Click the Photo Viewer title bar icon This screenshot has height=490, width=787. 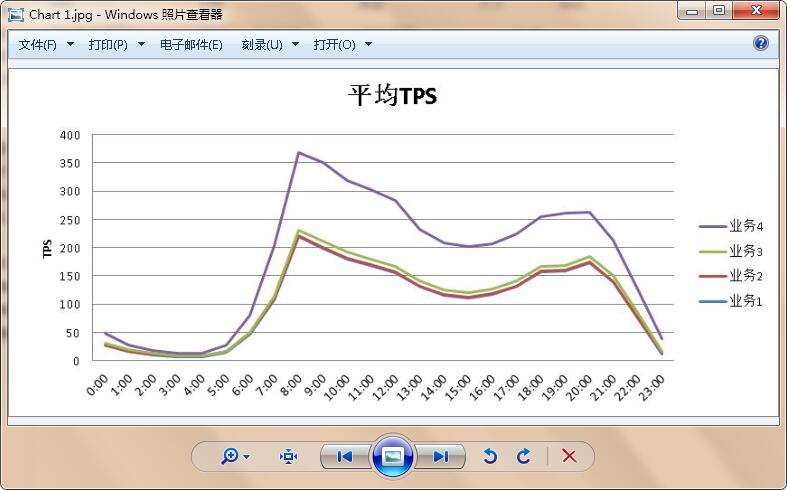(16, 15)
